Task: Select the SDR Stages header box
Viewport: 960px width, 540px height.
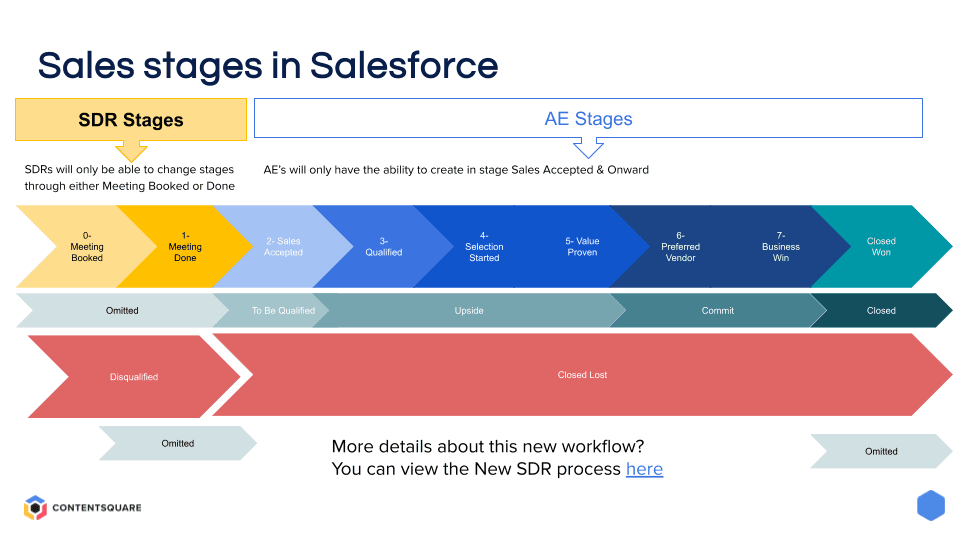Action: (131, 119)
